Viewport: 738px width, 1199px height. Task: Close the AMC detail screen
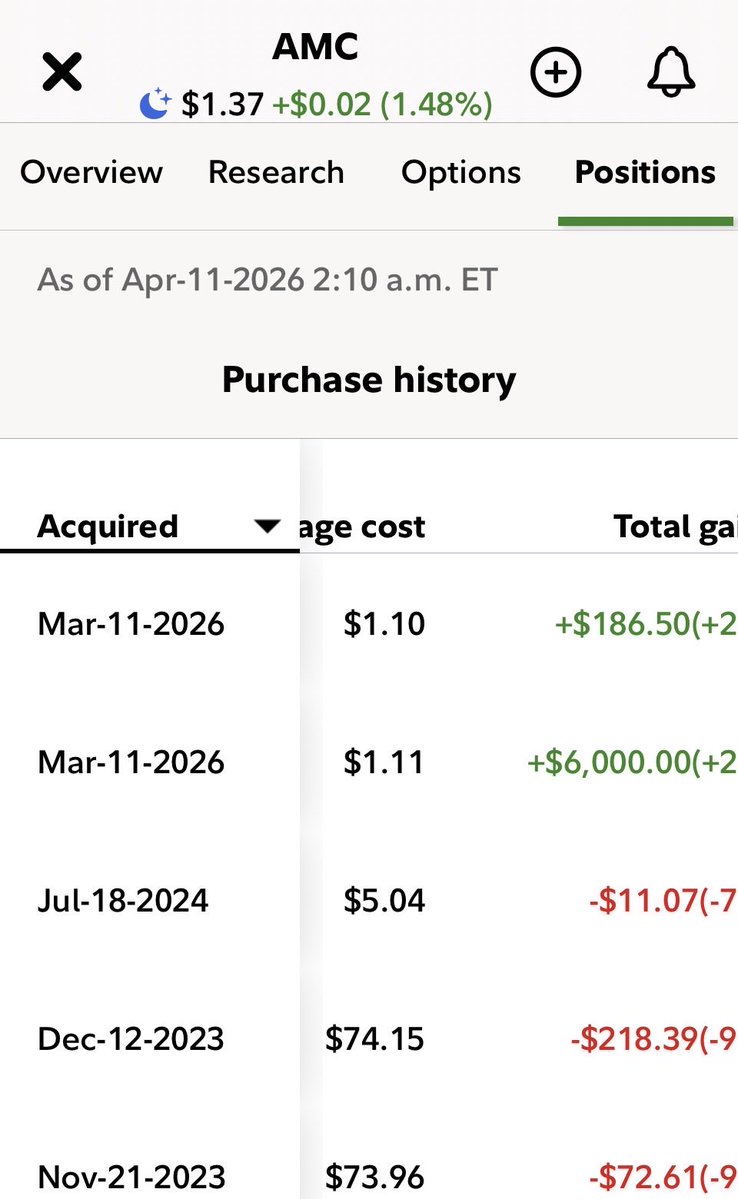[x=62, y=74]
